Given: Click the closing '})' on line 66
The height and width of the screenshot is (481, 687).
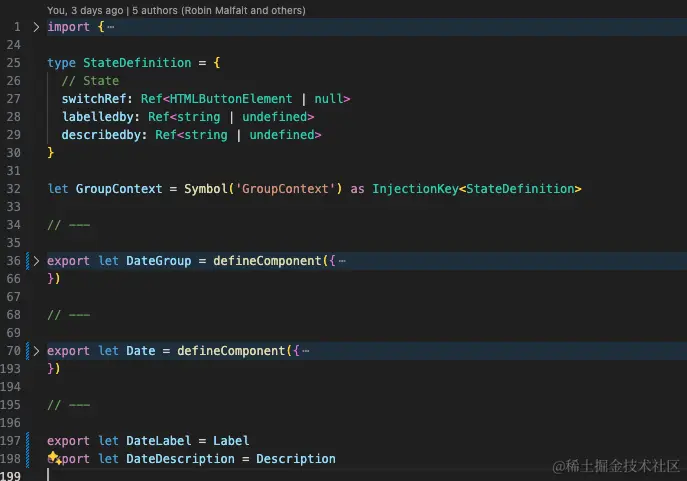Looking at the screenshot, I should (54, 279).
